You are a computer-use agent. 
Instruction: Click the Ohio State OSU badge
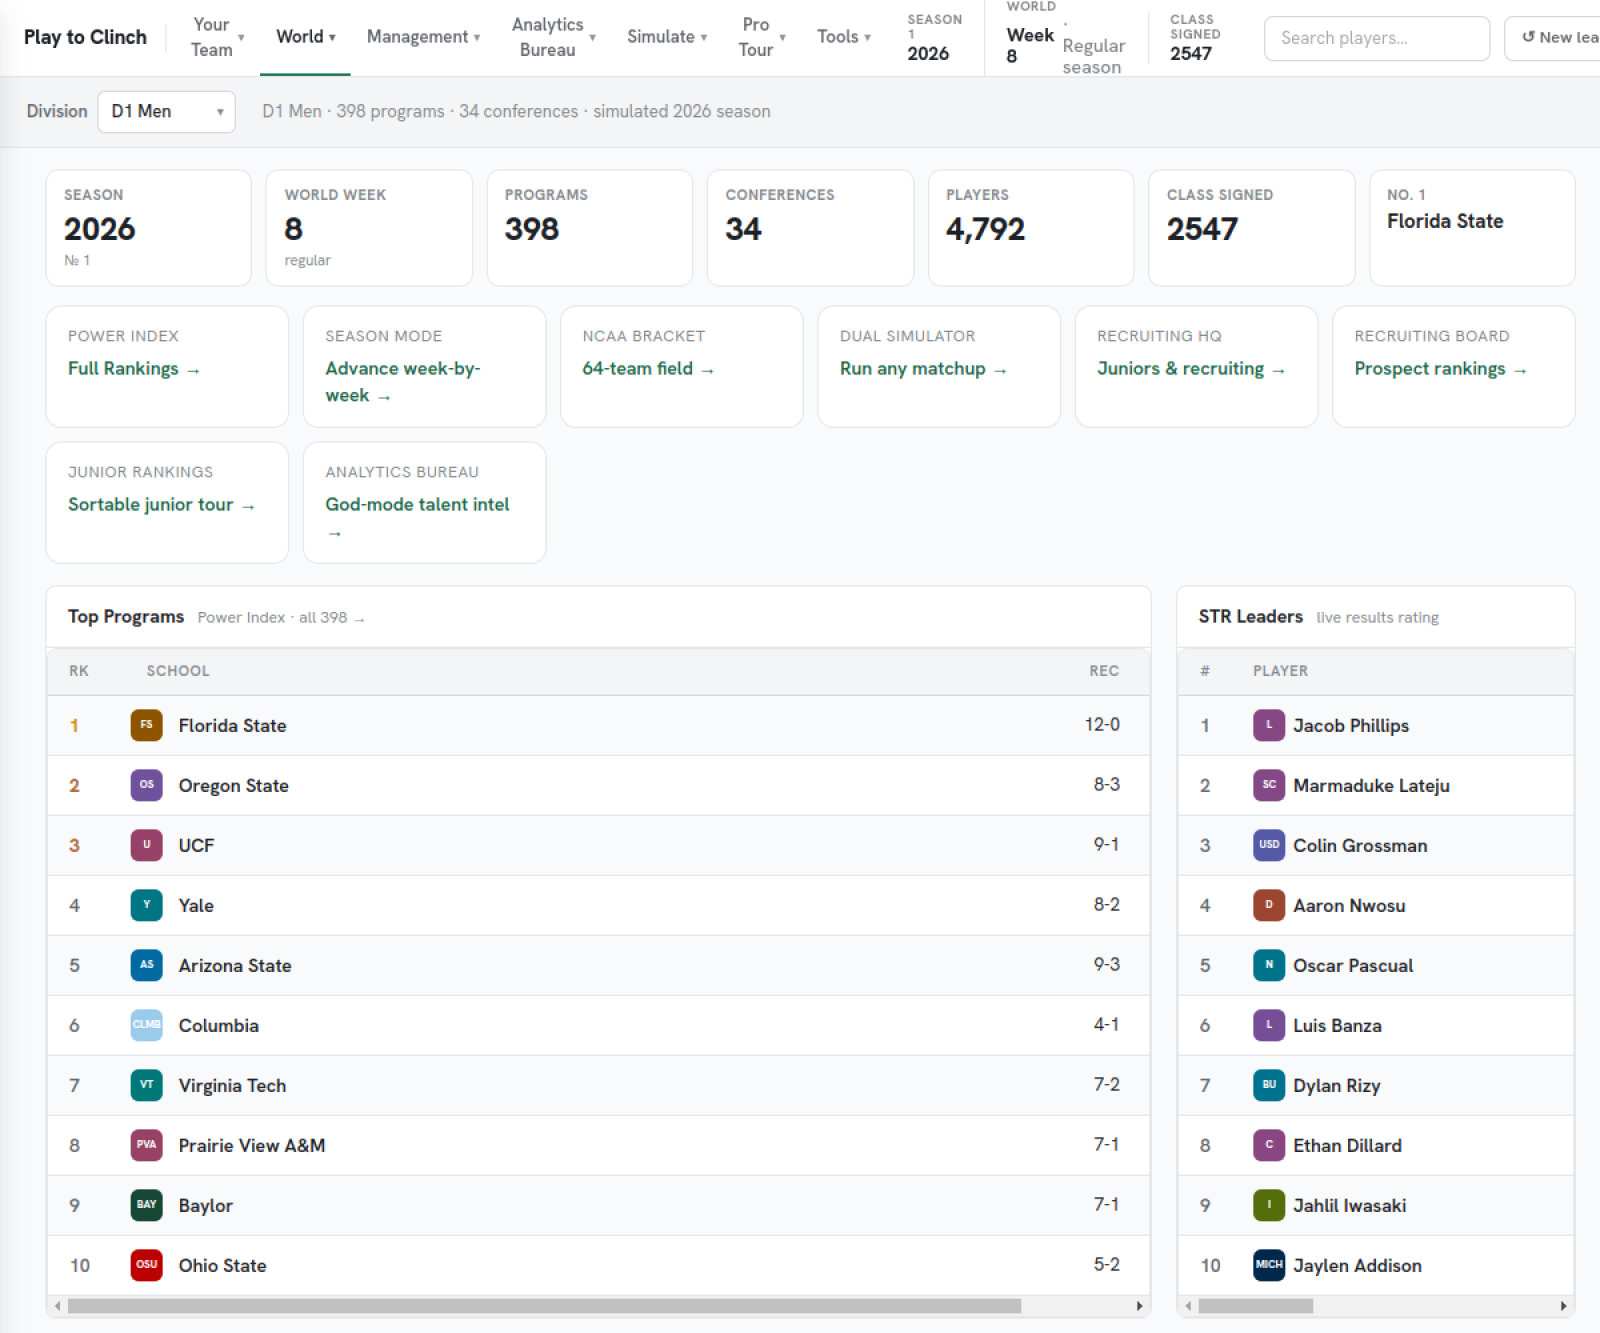click(x=146, y=1265)
